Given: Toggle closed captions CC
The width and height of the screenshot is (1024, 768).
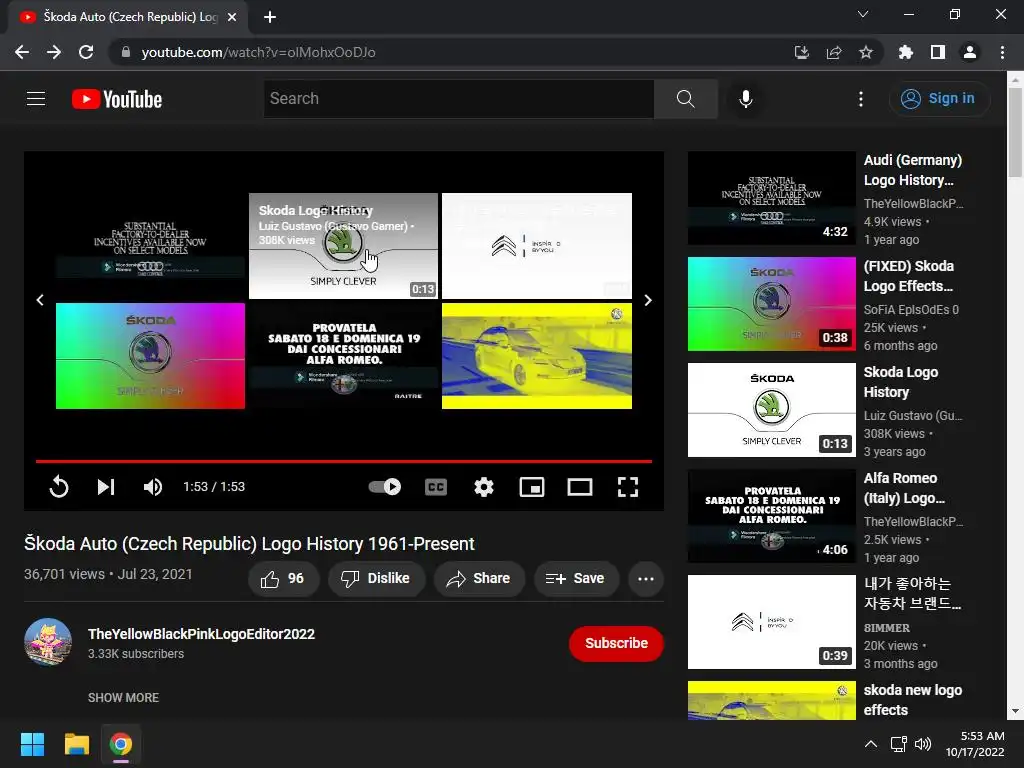Looking at the screenshot, I should (436, 487).
